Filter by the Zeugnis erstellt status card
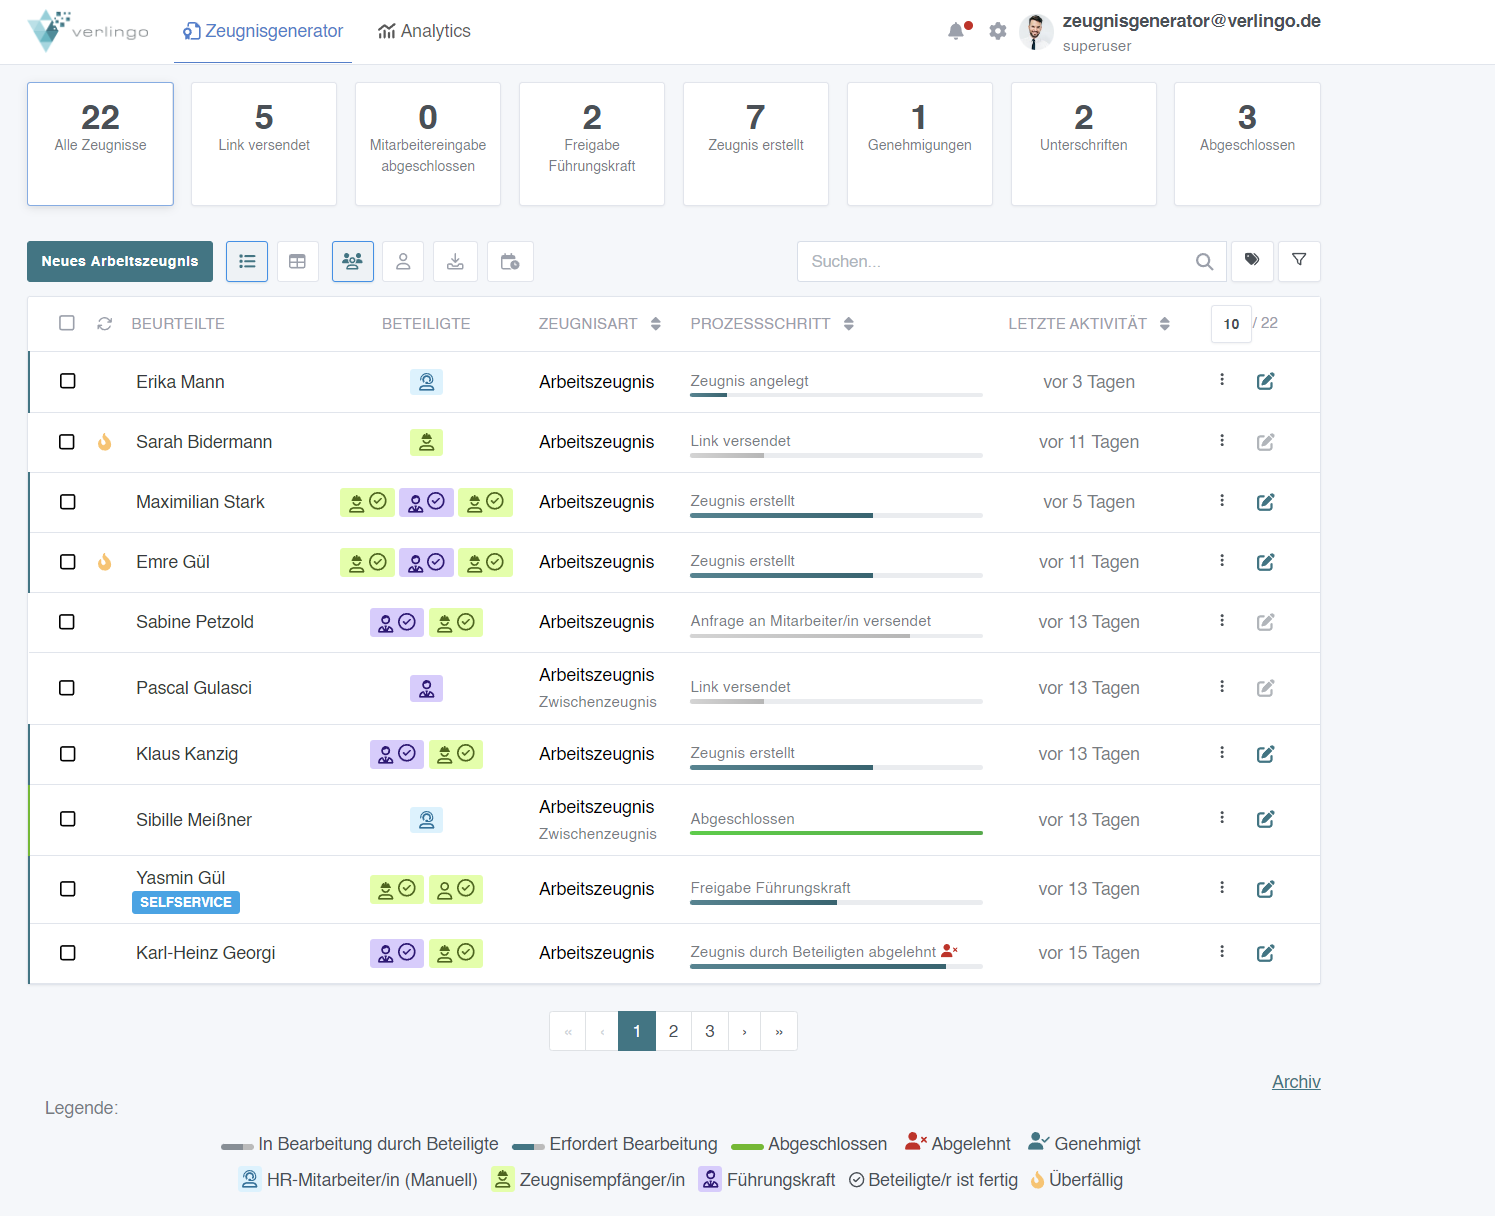Viewport: 1495px width, 1216px height. pyautogui.click(x=755, y=144)
